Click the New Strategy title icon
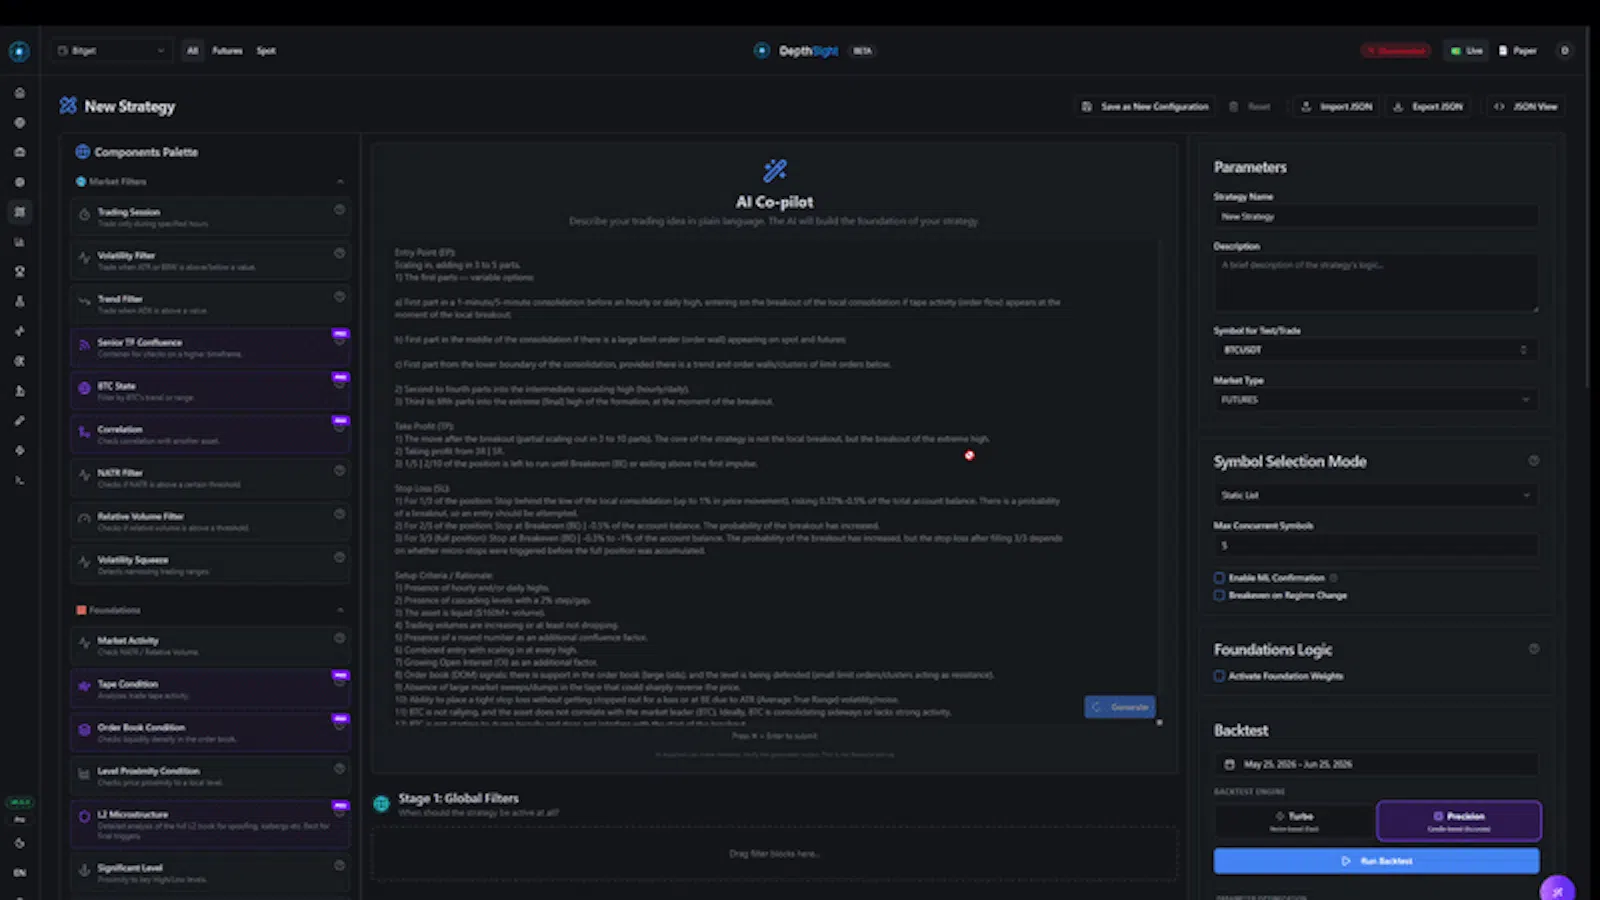 click(x=68, y=106)
